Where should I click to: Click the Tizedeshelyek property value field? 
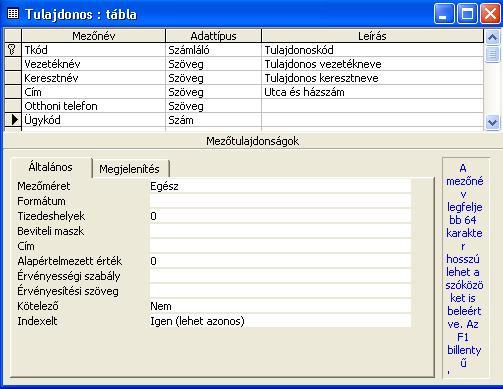280,216
